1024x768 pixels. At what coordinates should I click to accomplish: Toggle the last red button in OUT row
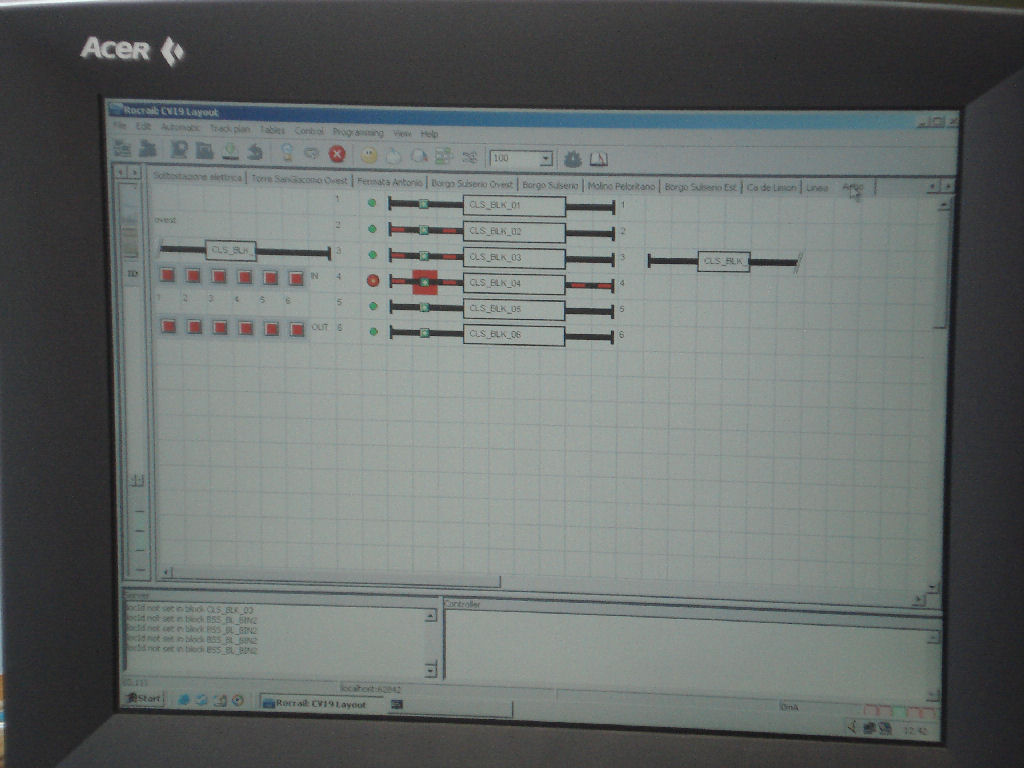tap(297, 328)
